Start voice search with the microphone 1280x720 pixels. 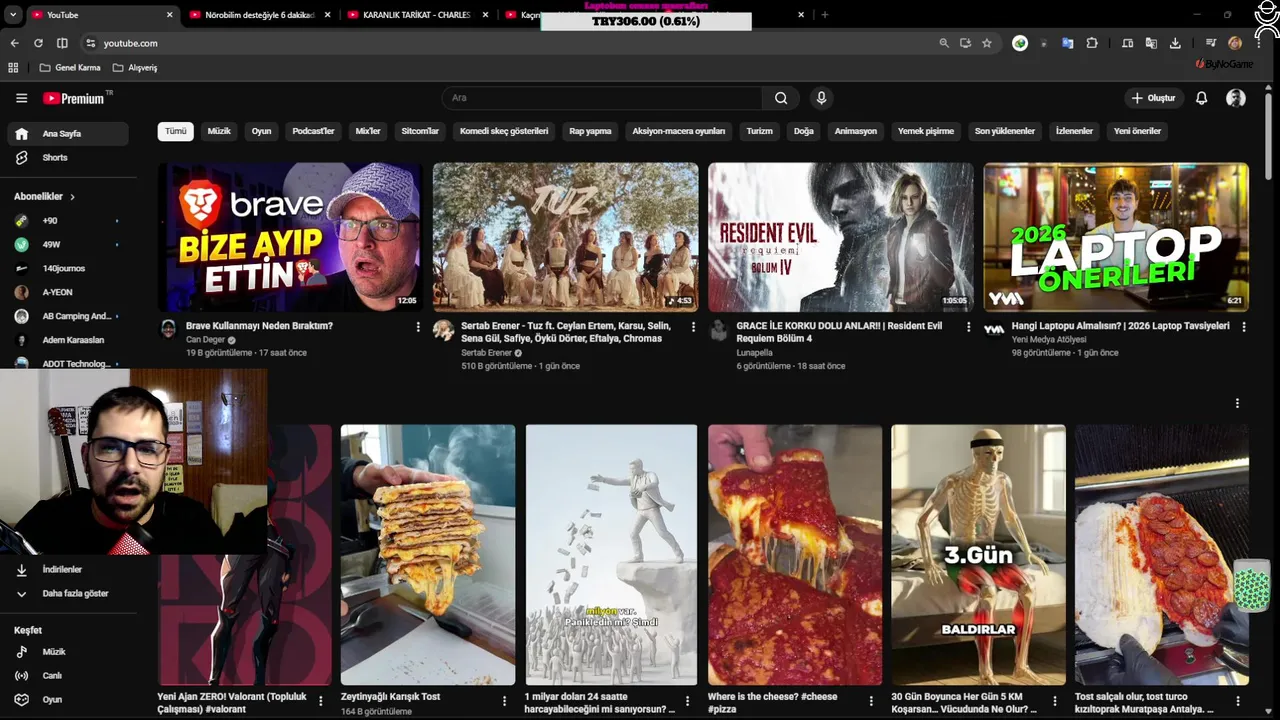click(821, 98)
